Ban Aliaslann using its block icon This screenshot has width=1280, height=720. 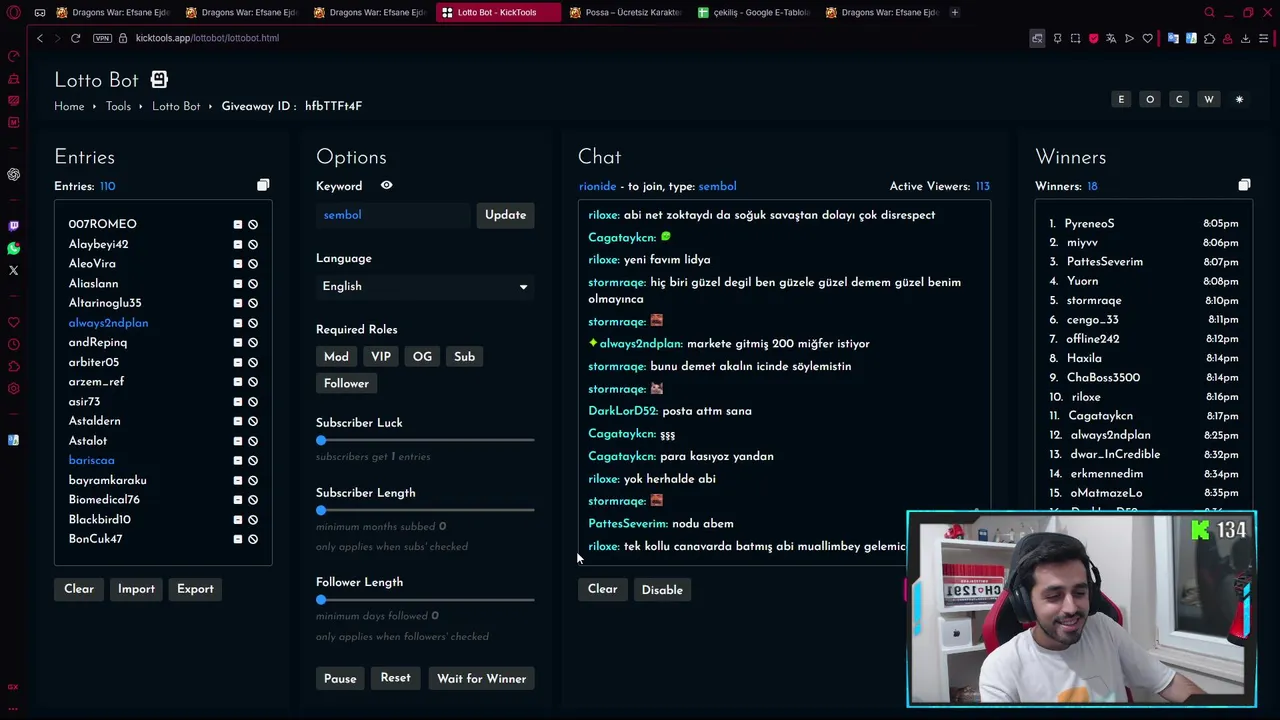pos(253,284)
